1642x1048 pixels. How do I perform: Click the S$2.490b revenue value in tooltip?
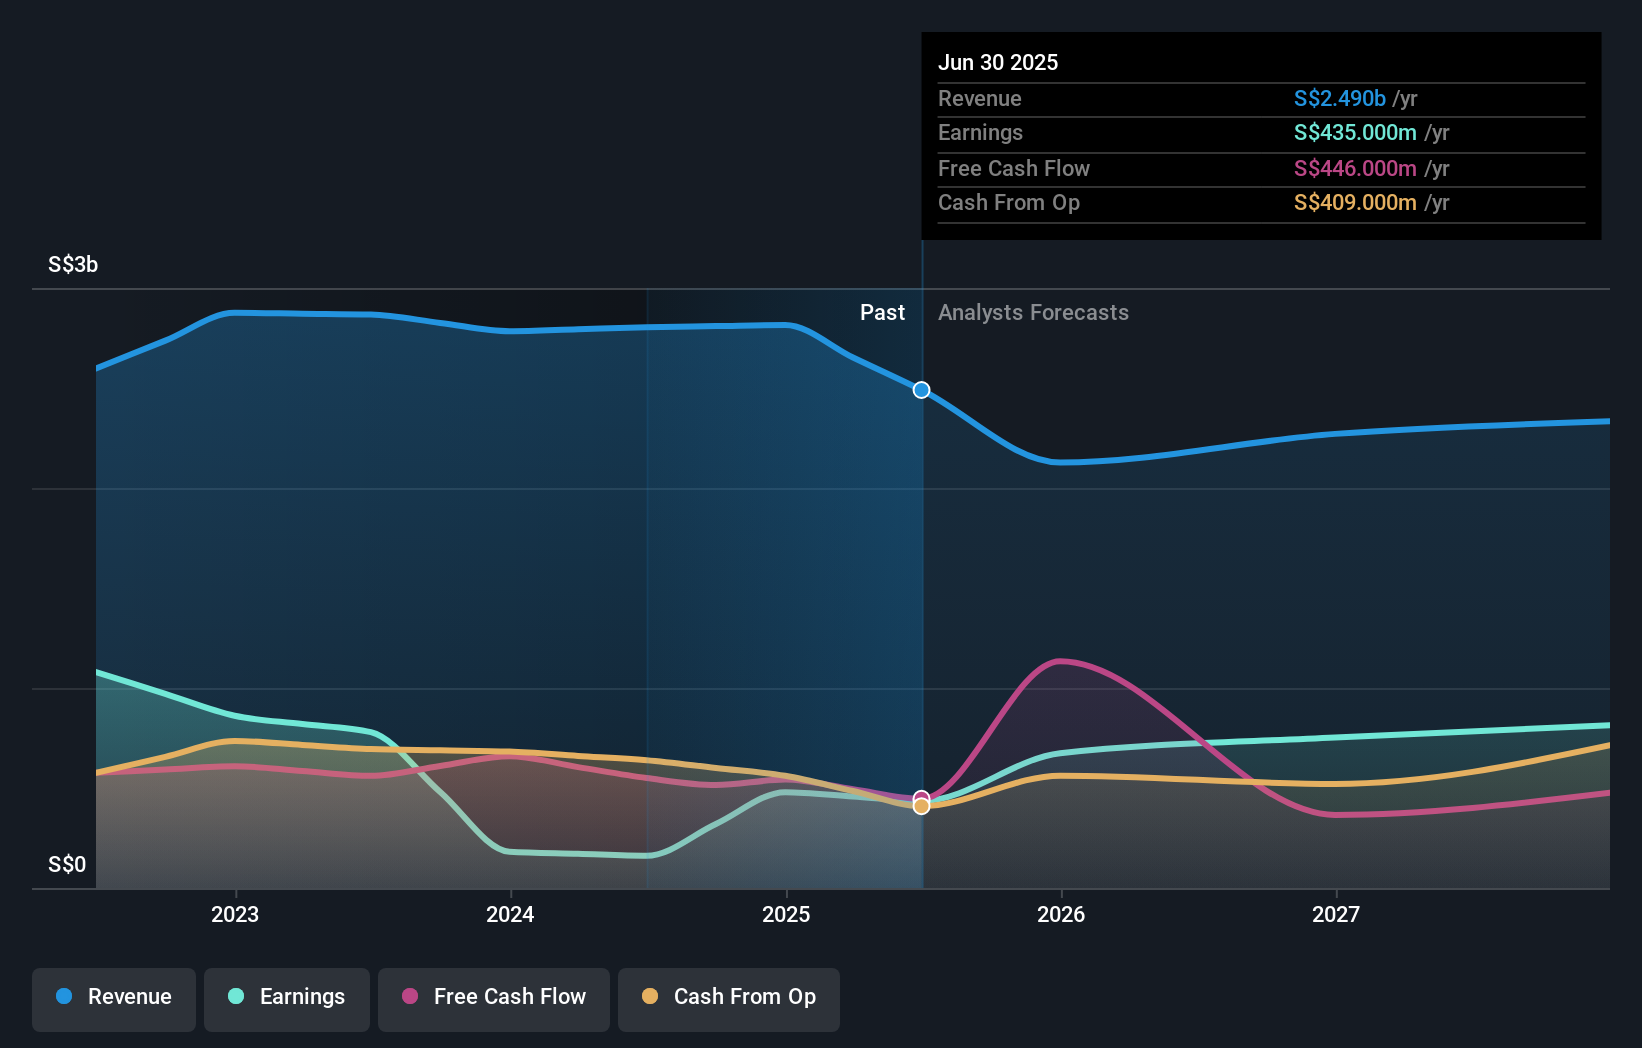point(1340,98)
